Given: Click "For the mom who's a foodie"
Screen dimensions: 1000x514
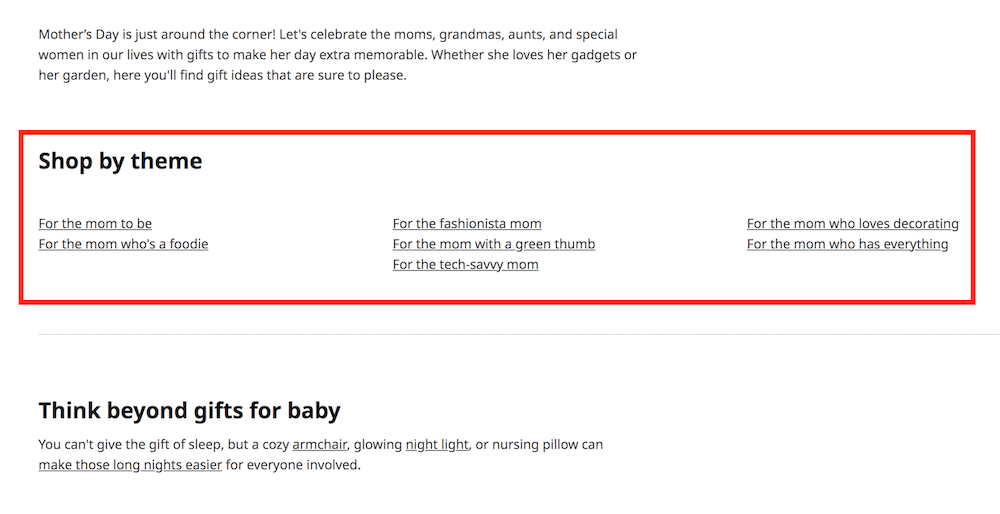Looking at the screenshot, I should tap(123, 244).
